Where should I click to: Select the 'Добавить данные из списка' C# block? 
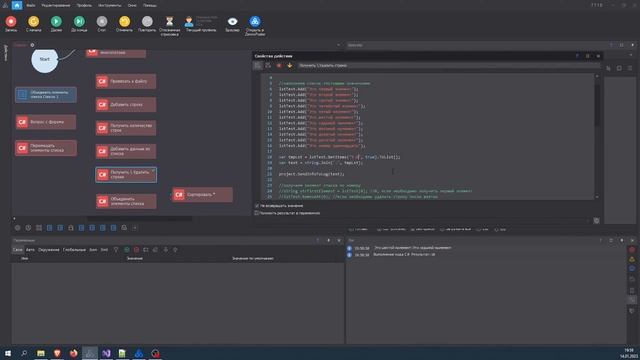tap(126, 151)
